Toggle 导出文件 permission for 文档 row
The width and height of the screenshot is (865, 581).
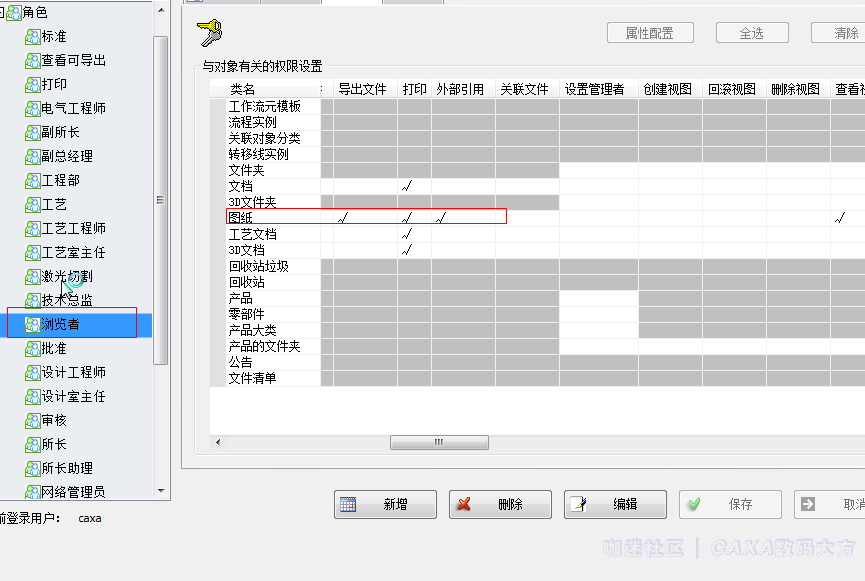coord(366,186)
